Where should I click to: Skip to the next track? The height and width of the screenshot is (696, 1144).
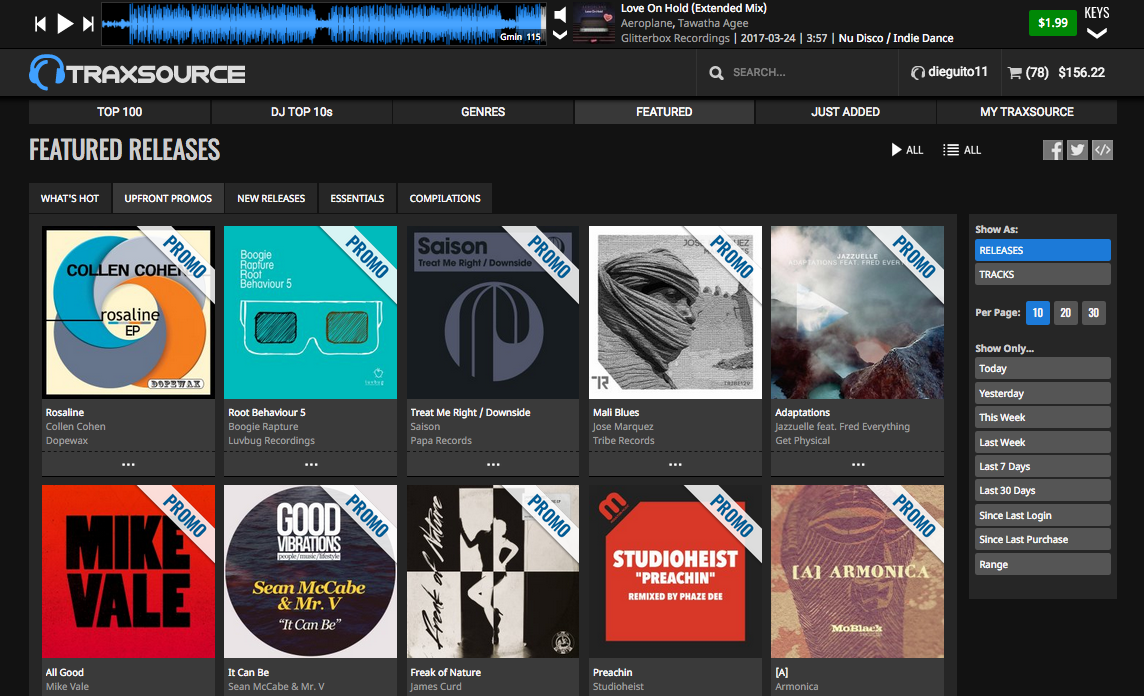89,24
